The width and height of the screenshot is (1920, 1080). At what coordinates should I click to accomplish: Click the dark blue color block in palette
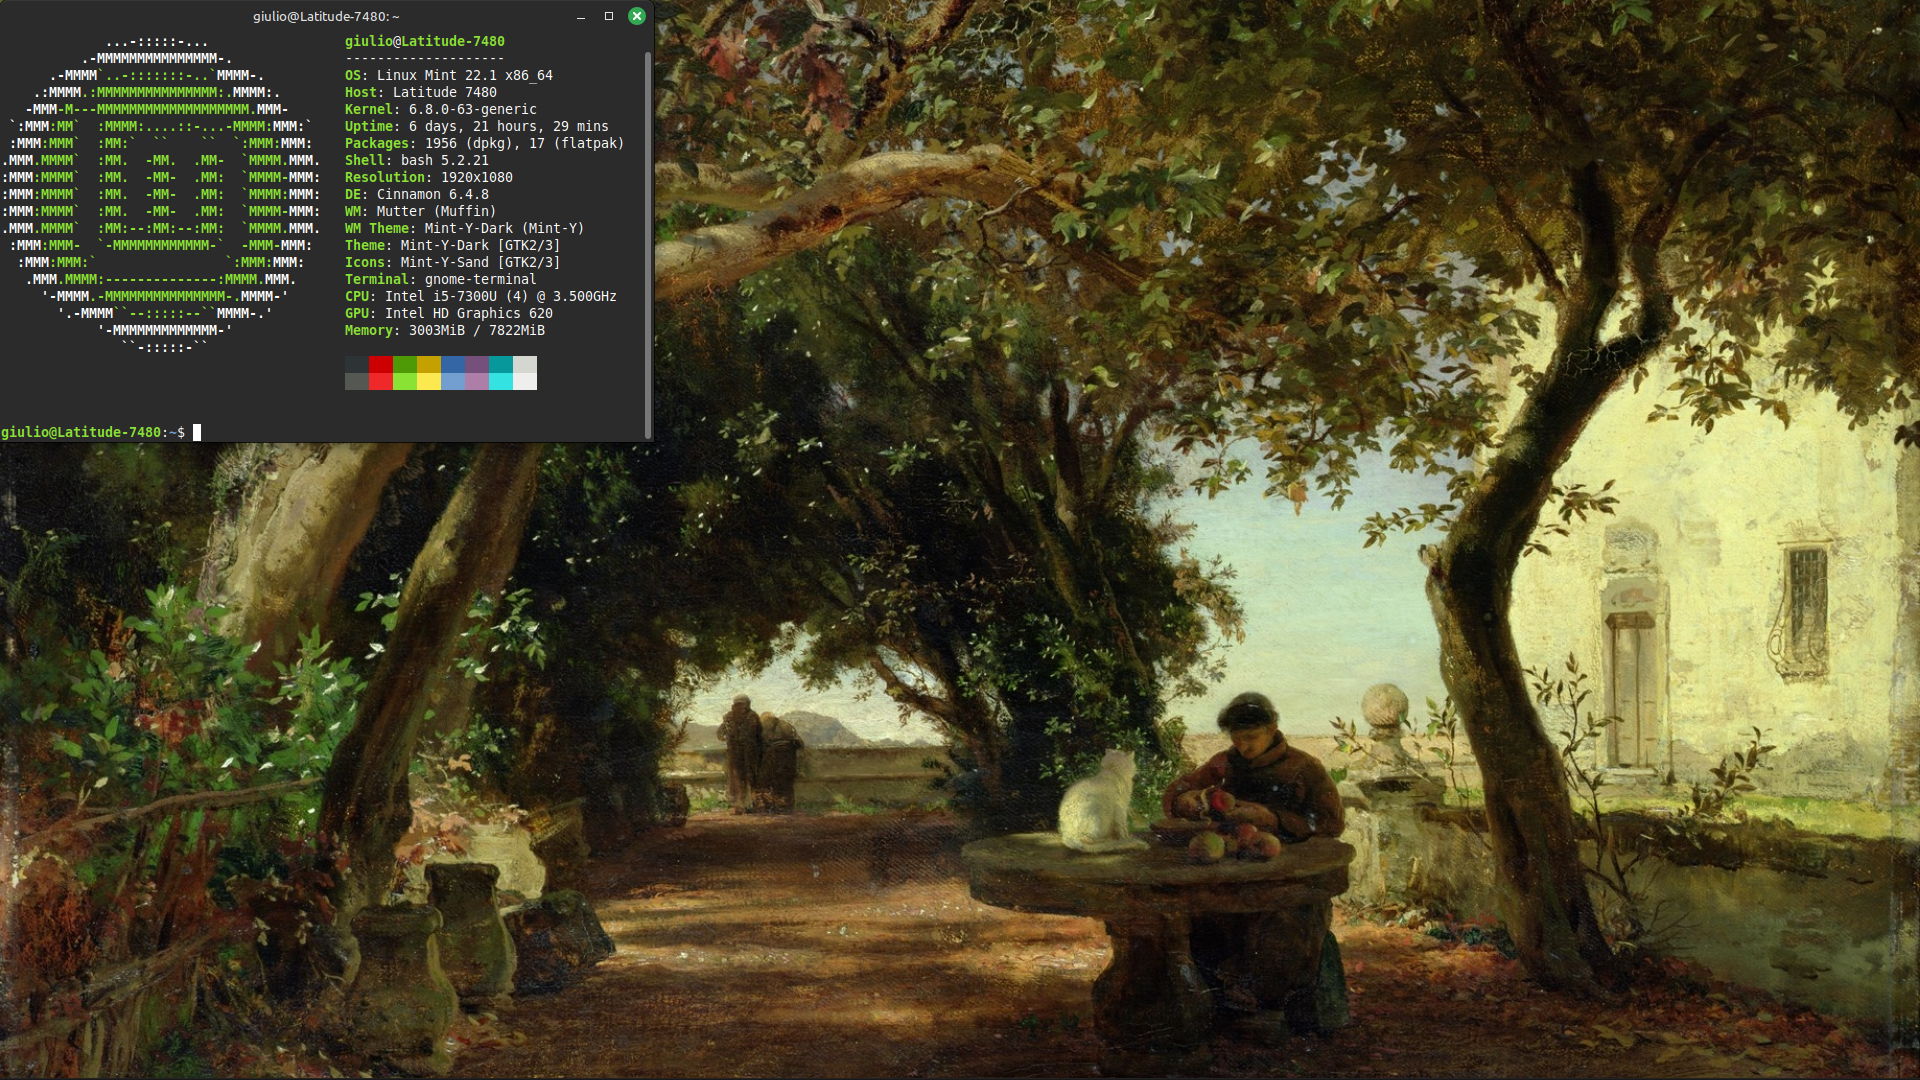(453, 364)
